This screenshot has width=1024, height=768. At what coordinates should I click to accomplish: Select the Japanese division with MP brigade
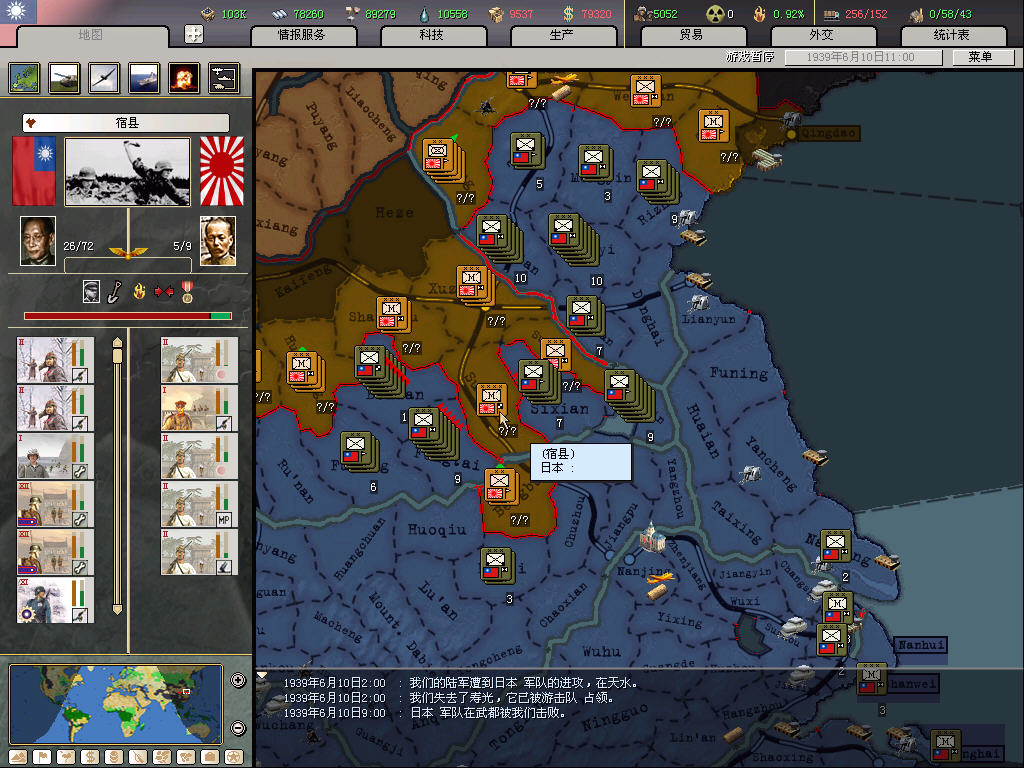click(x=199, y=504)
